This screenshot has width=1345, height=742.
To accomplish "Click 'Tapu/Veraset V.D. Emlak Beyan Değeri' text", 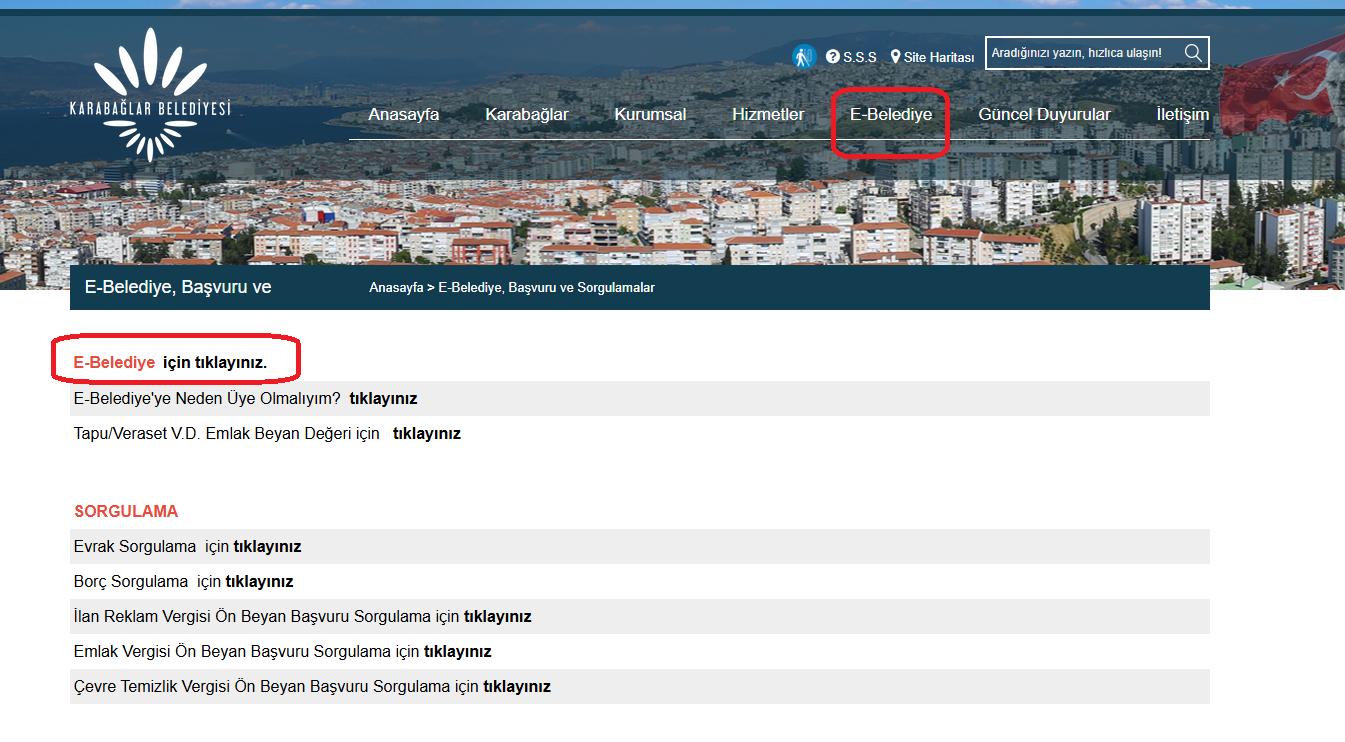I will [215, 433].
